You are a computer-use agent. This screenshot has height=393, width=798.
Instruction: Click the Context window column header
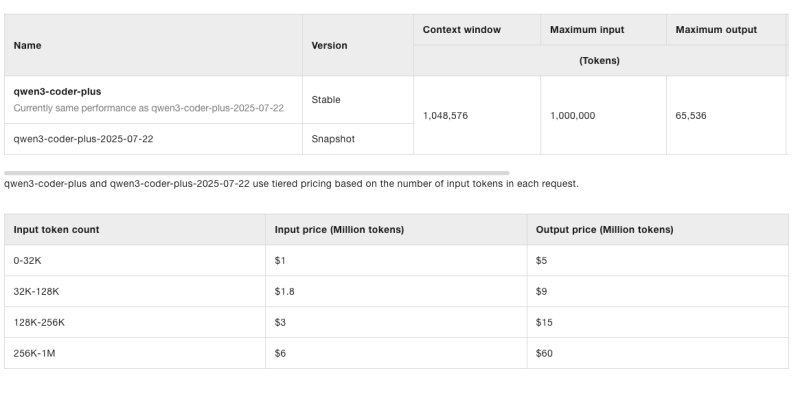click(x=462, y=30)
